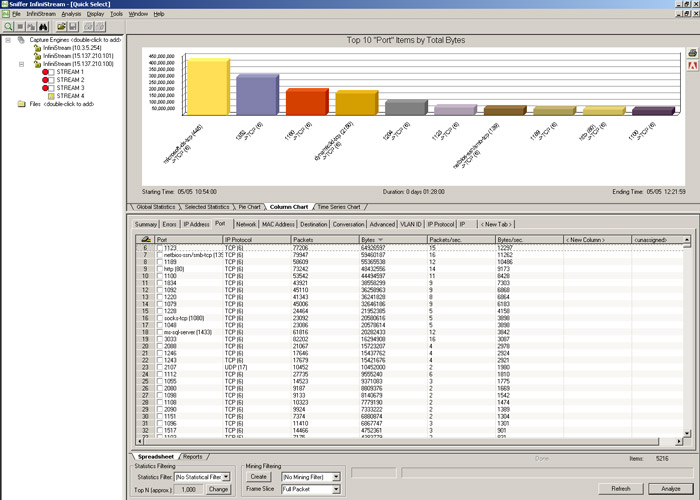700x500 pixels.
Task: Click the app icon in the menu bar
Action: (5, 14)
